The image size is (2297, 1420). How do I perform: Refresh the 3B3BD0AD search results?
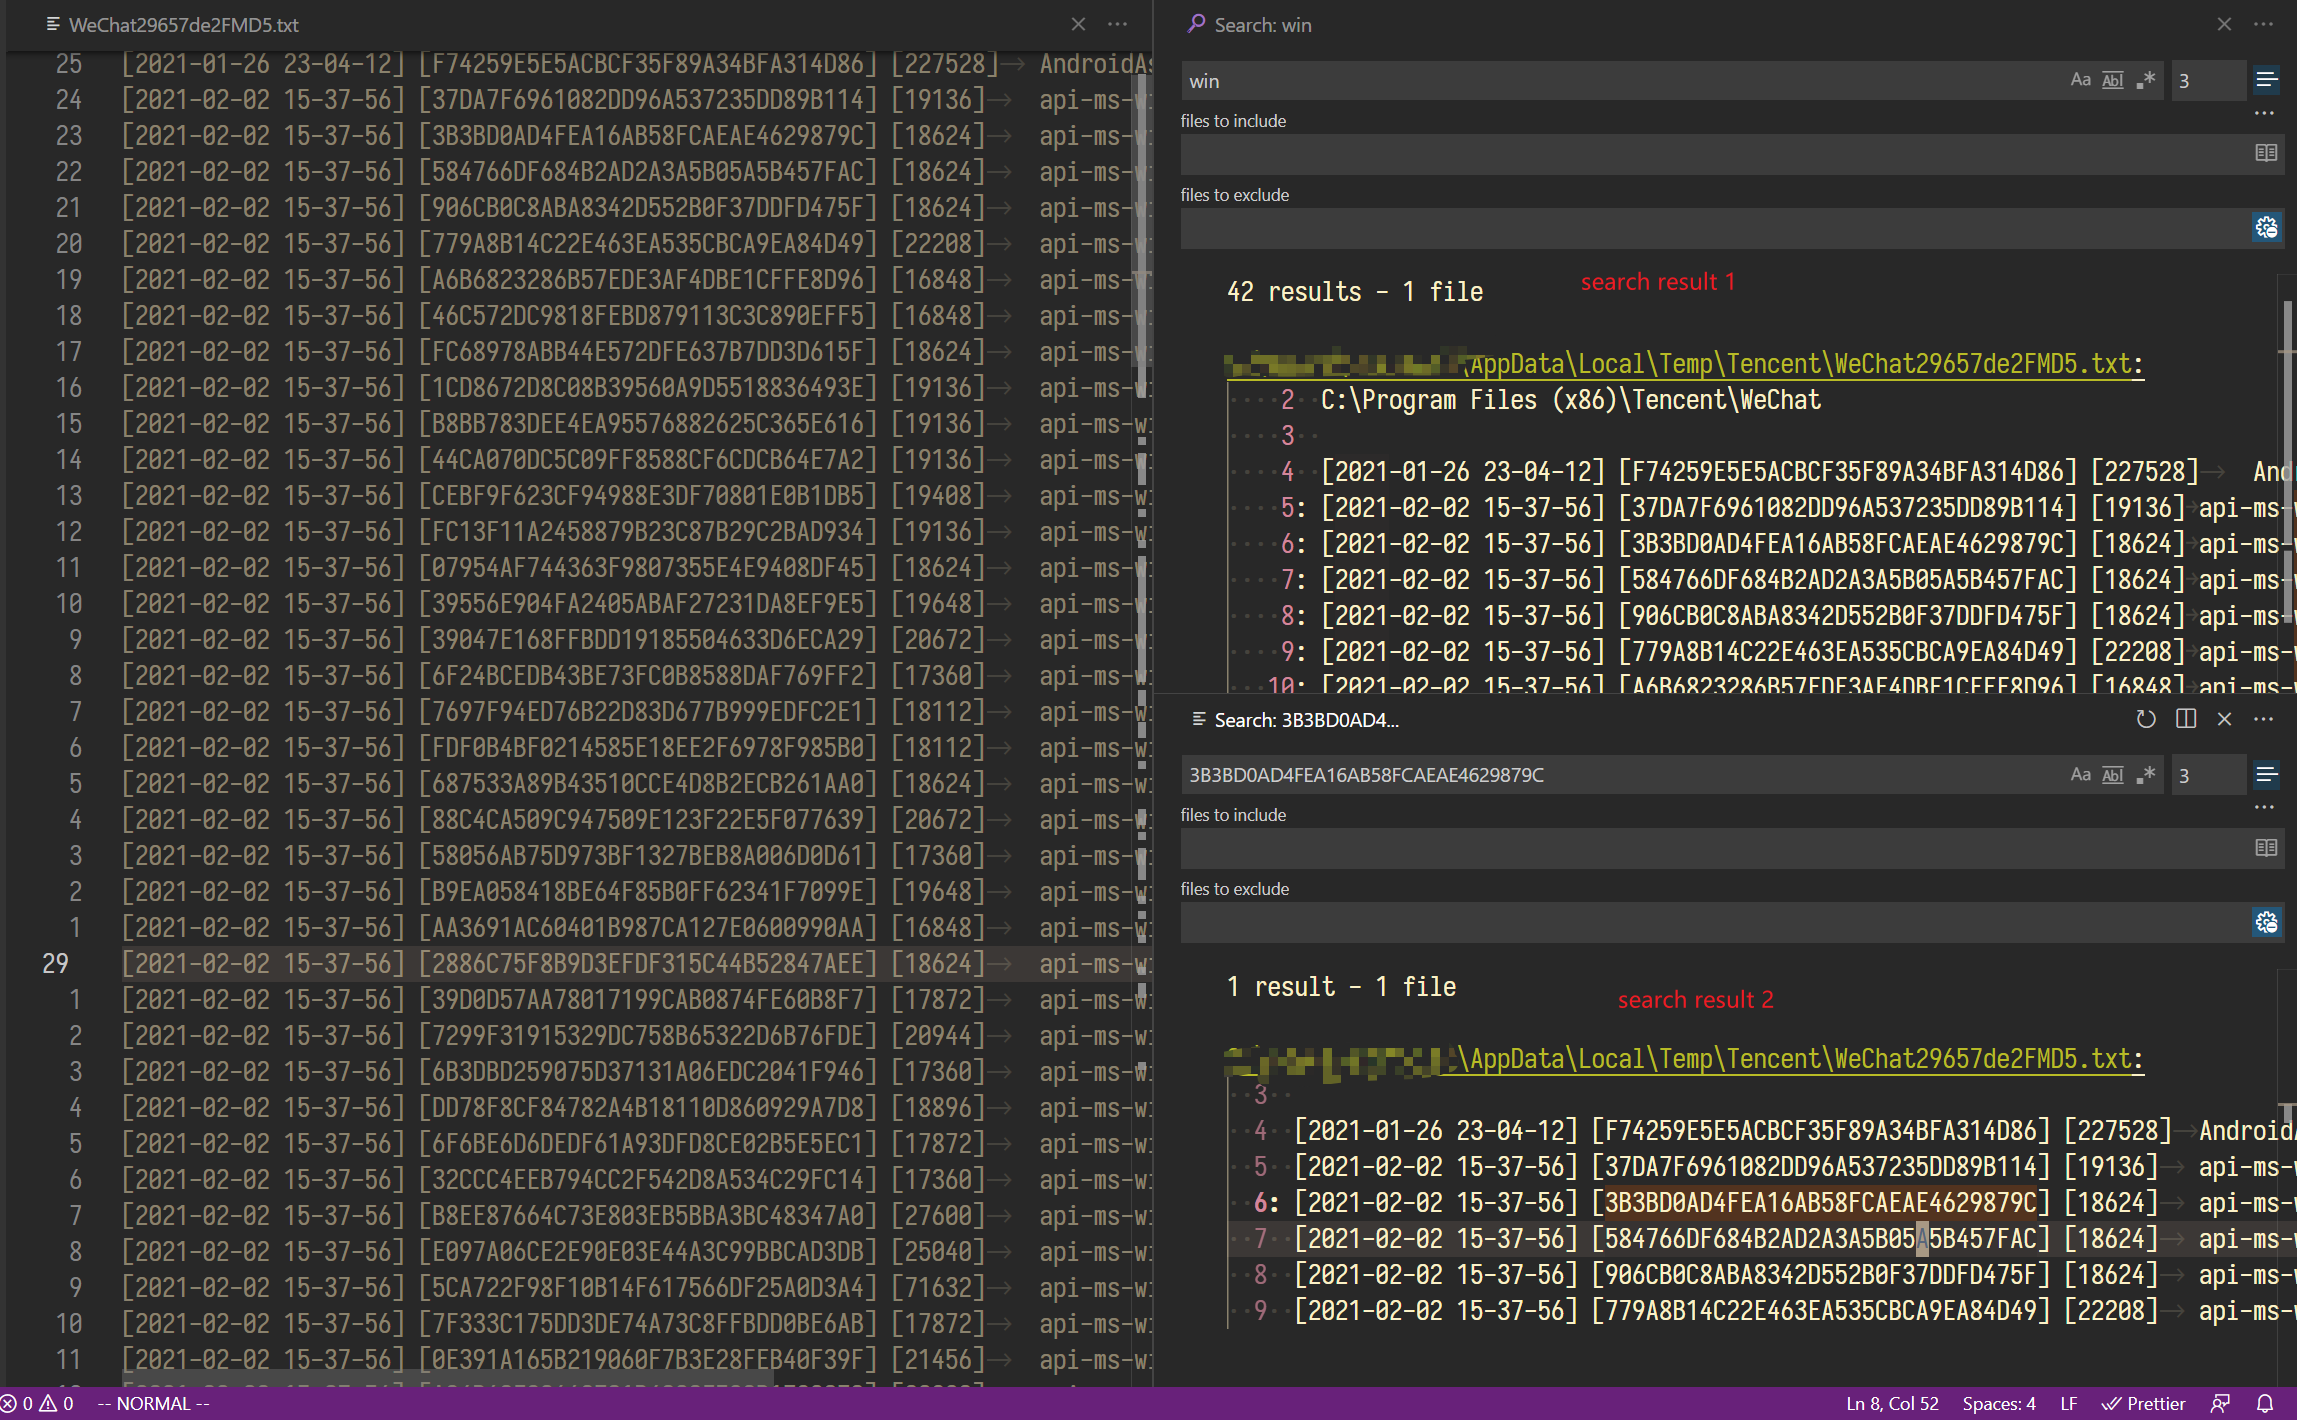coord(2145,719)
